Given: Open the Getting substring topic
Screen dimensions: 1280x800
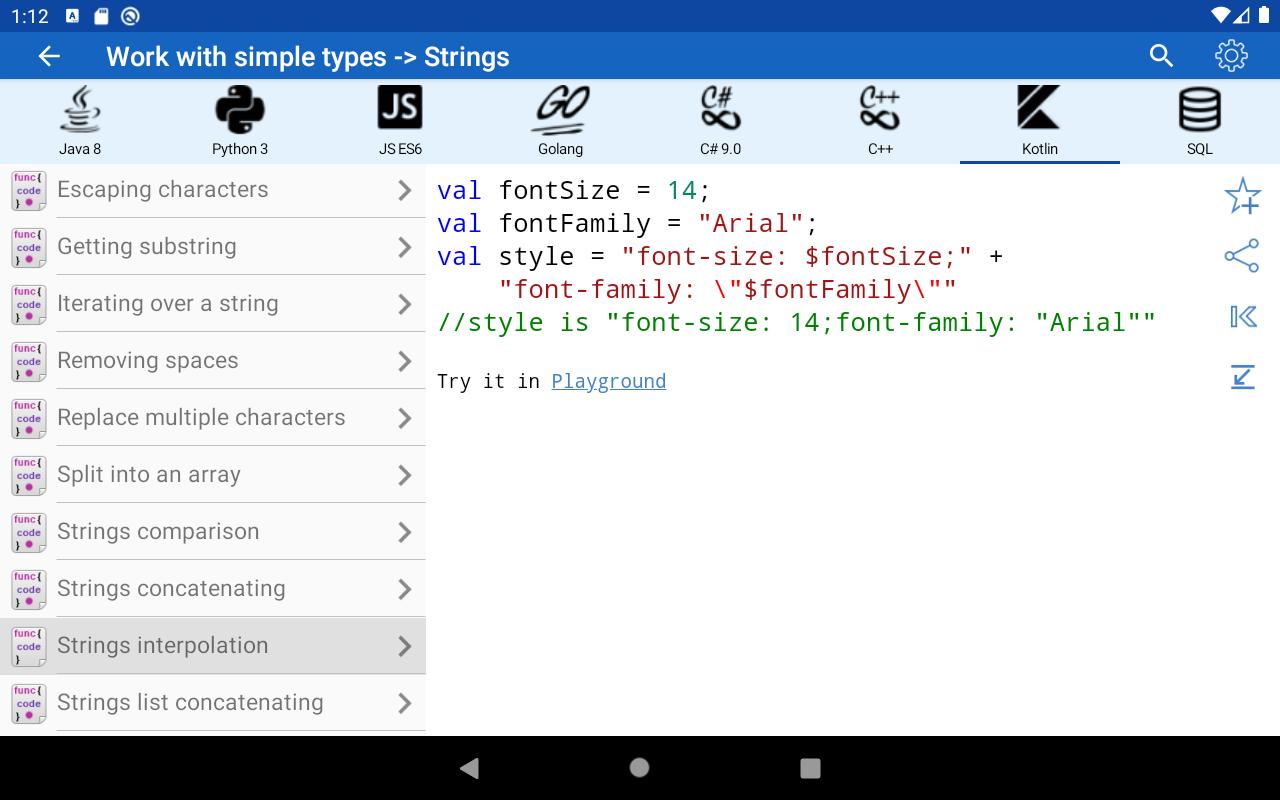Looking at the screenshot, I should coord(213,247).
